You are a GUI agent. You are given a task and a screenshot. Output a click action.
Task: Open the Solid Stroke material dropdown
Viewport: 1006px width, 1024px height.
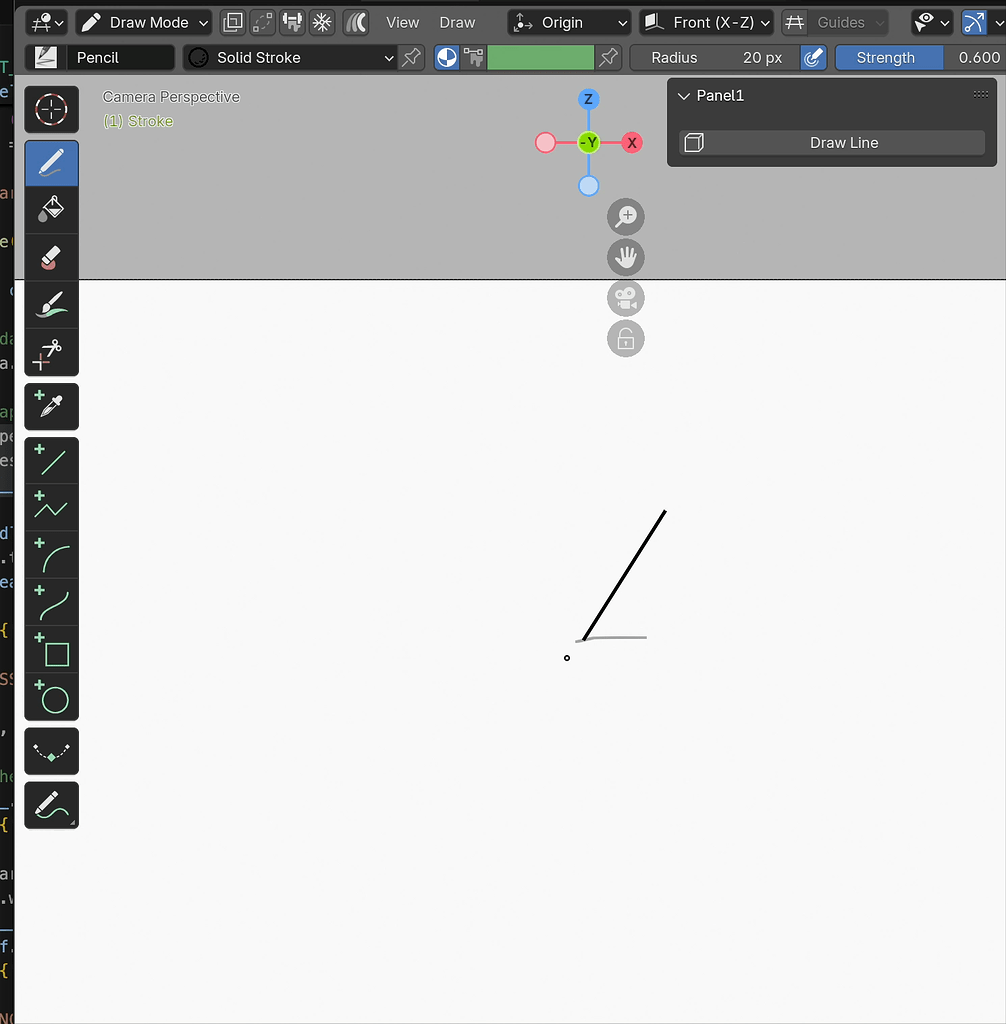click(291, 57)
